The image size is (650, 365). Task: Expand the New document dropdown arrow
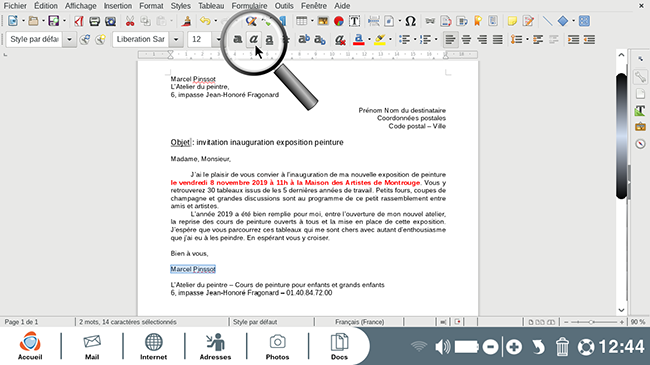click(23, 21)
